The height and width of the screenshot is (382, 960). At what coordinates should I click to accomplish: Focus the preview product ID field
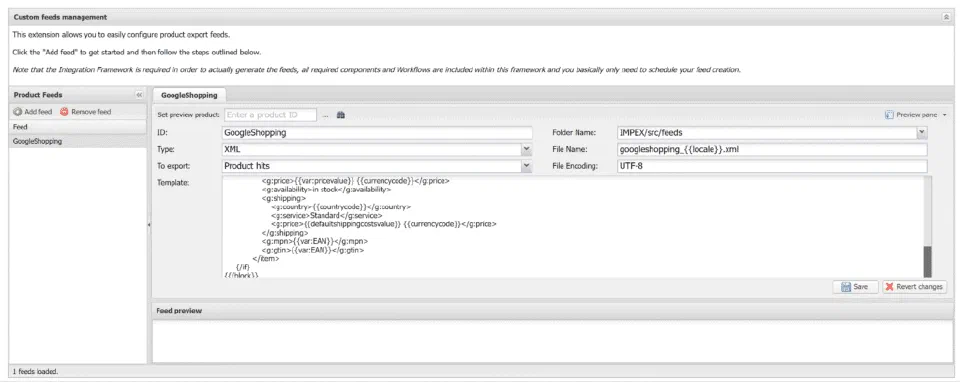271,114
